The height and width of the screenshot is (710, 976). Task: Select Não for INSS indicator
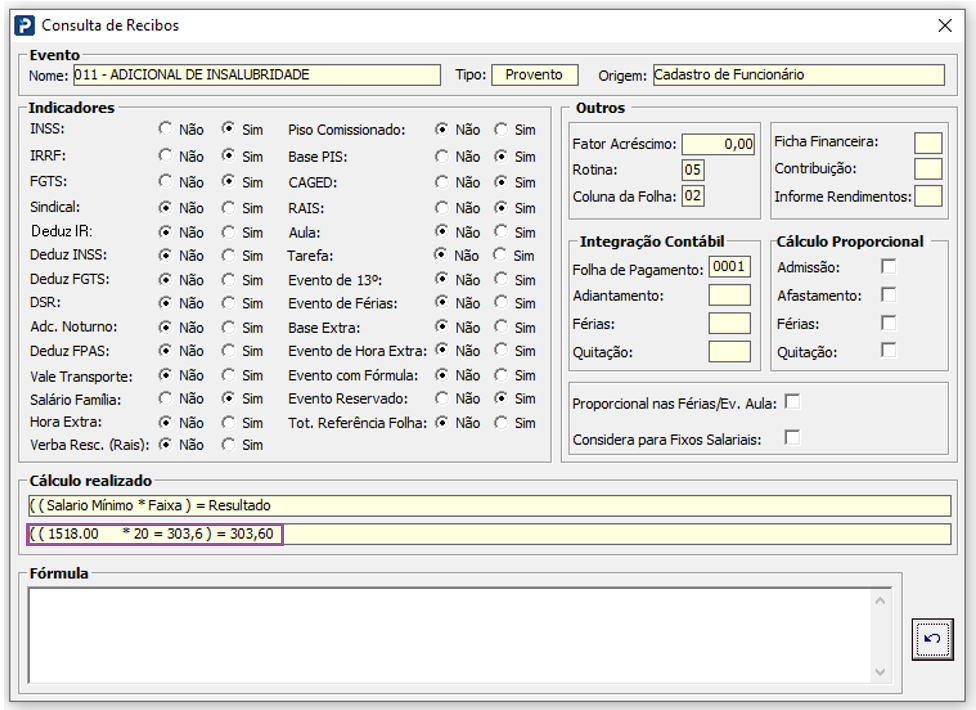[x=165, y=129]
